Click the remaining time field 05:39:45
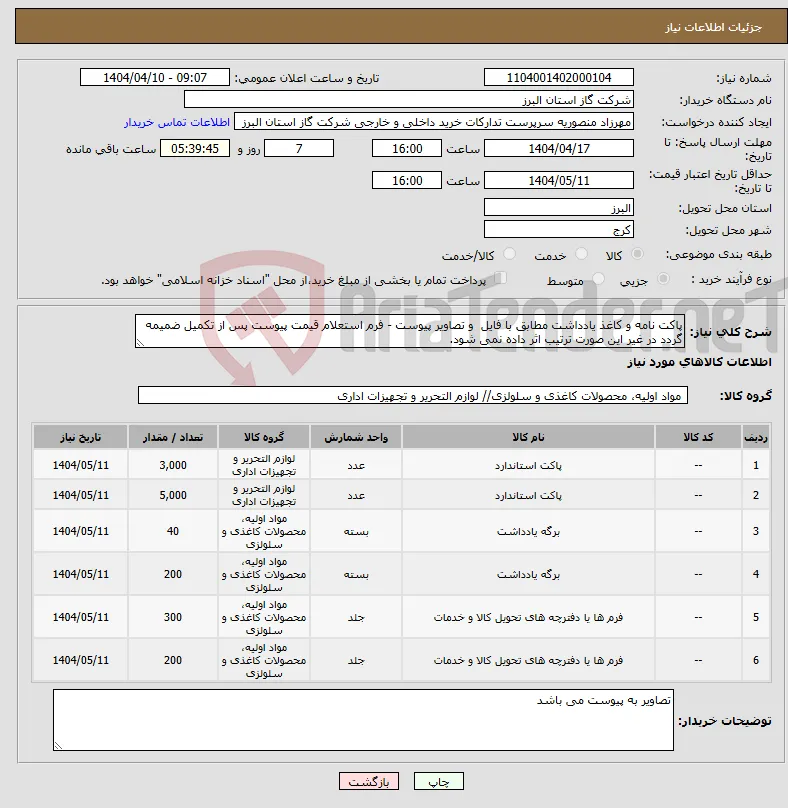The height and width of the screenshot is (808, 788). click(x=195, y=148)
